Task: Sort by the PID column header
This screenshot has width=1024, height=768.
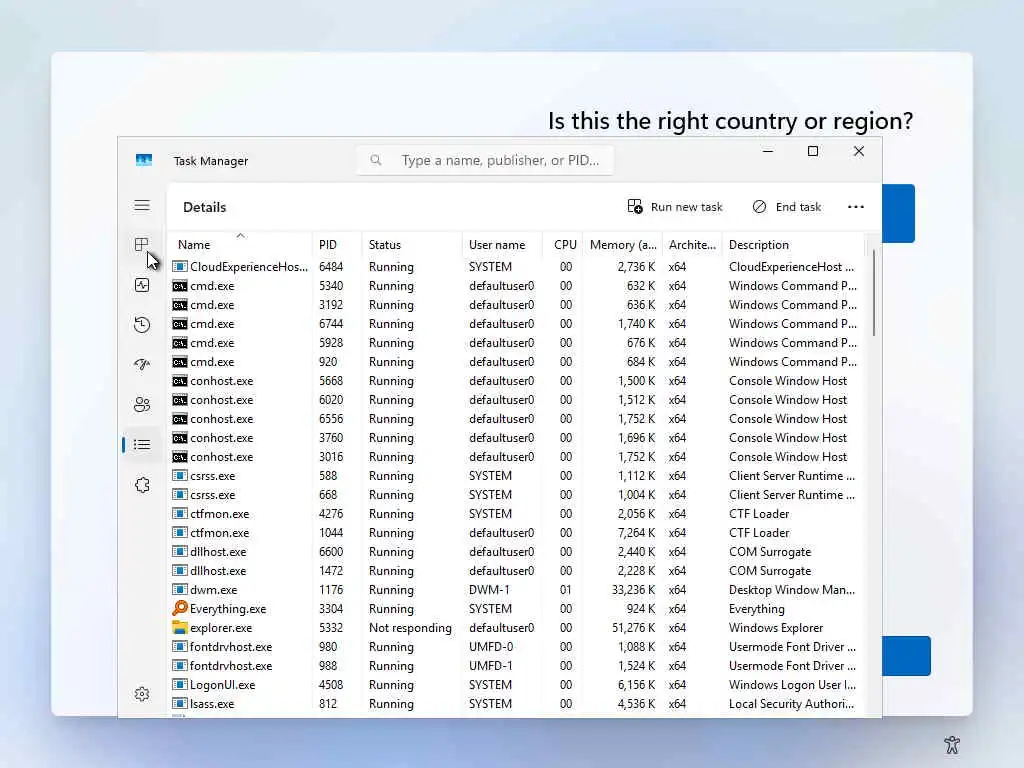Action: tap(337, 245)
